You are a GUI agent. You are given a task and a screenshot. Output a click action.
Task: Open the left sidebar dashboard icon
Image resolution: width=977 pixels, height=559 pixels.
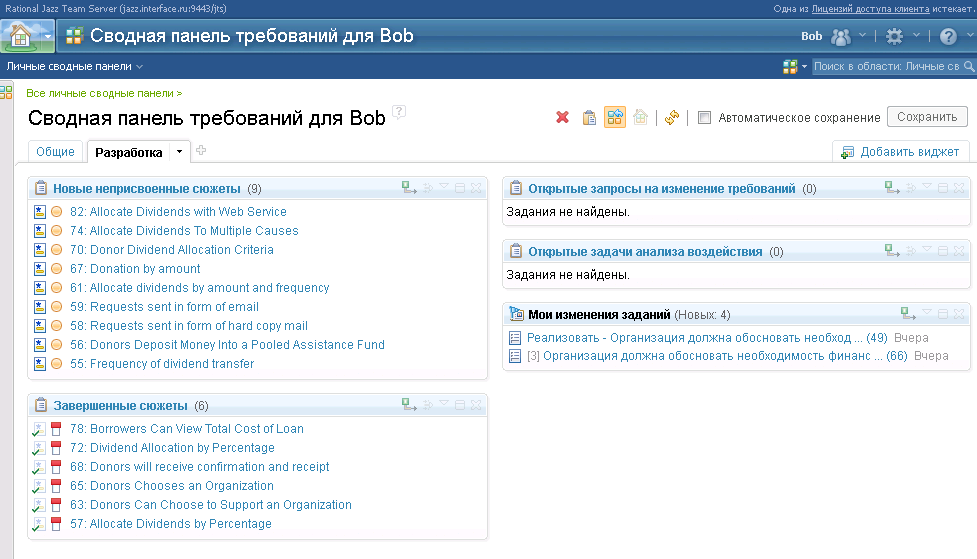point(6,93)
